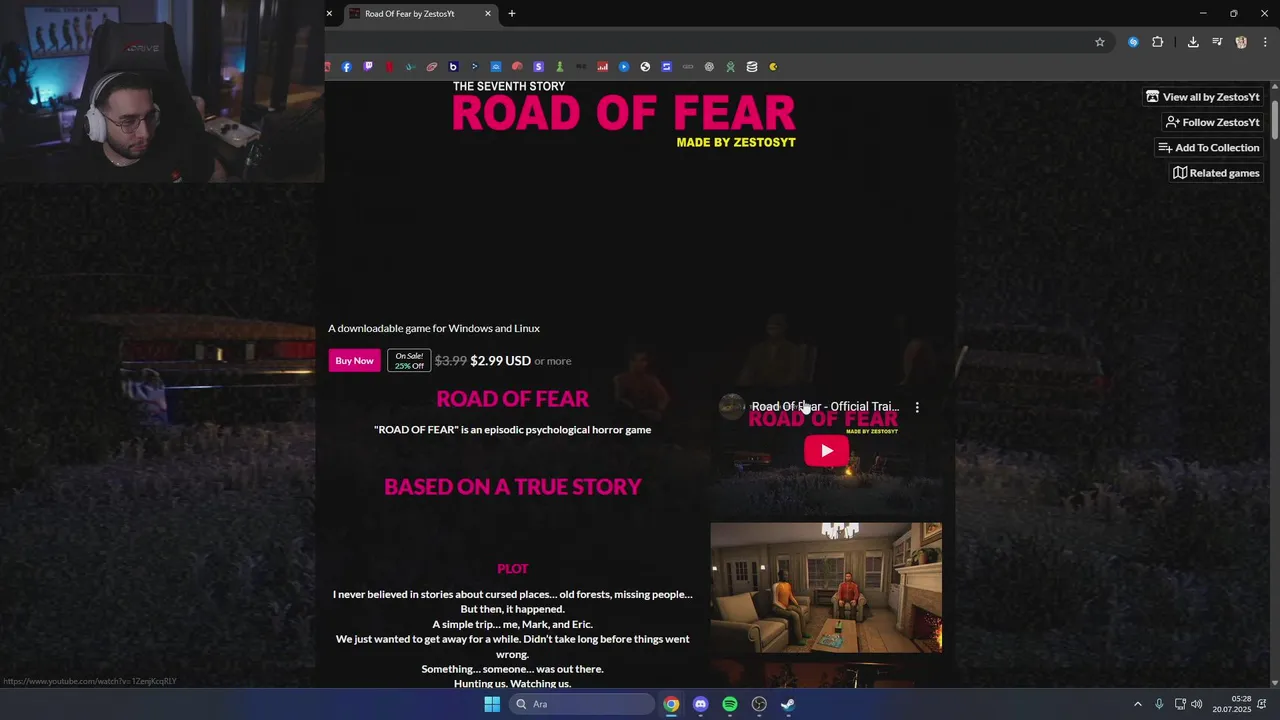Open Discord from the taskbar
The height and width of the screenshot is (720, 1280).
[700, 704]
